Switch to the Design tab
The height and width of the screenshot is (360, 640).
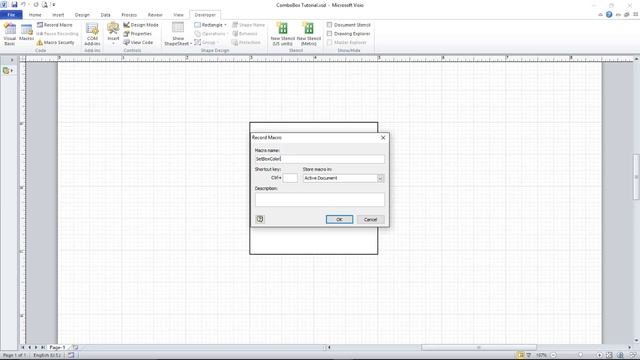coord(82,15)
